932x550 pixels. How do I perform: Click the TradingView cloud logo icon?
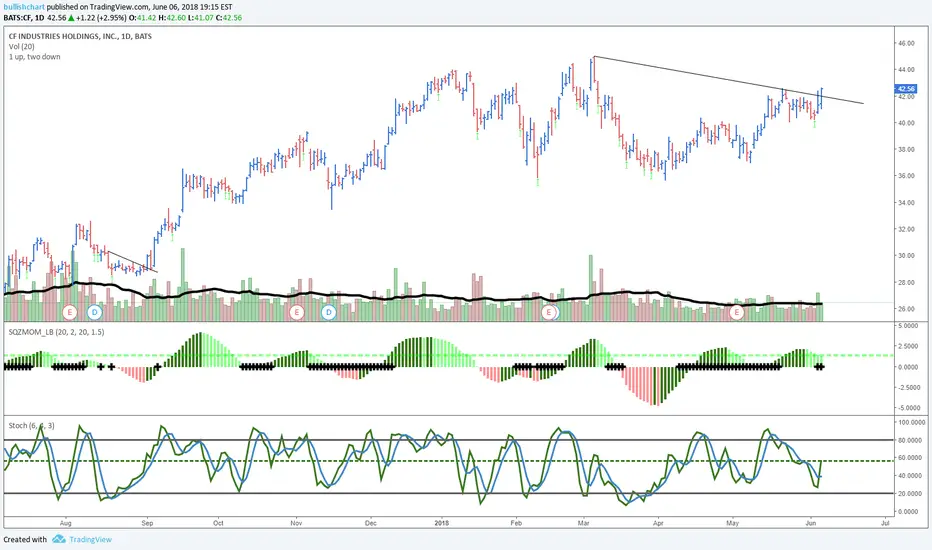click(x=59, y=539)
